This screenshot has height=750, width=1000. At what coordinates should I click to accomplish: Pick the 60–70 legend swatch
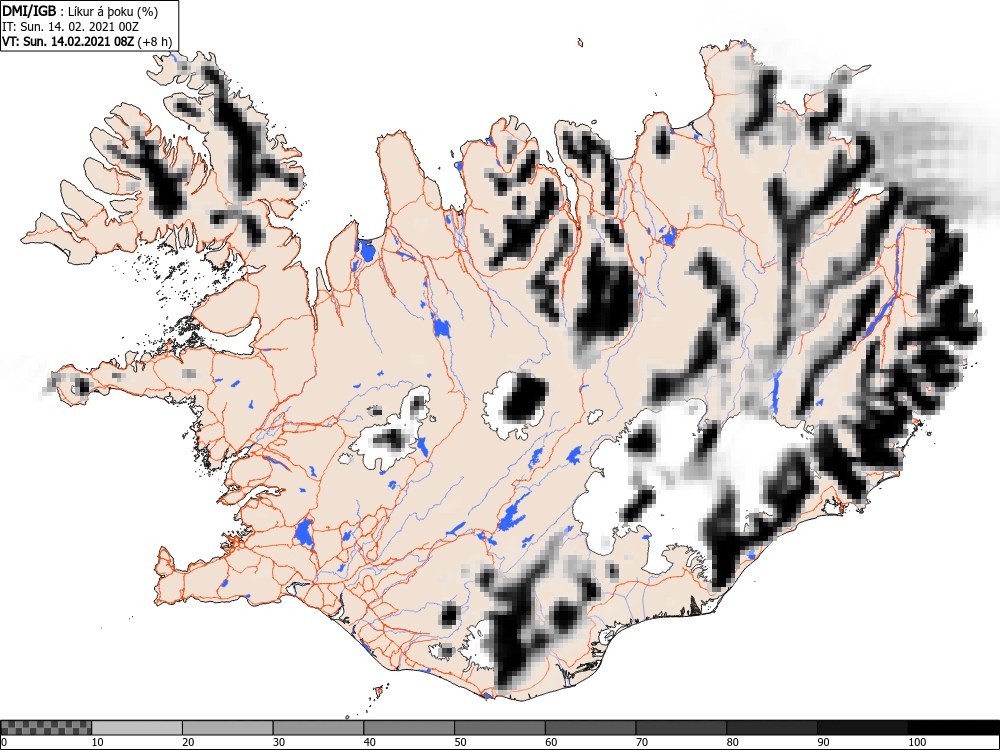pos(591,728)
